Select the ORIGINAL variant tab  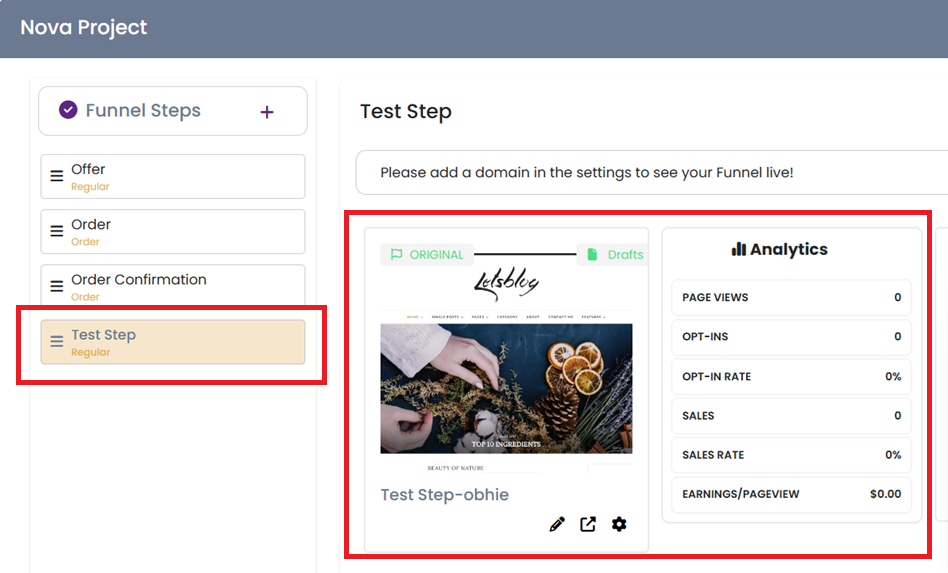coord(427,254)
